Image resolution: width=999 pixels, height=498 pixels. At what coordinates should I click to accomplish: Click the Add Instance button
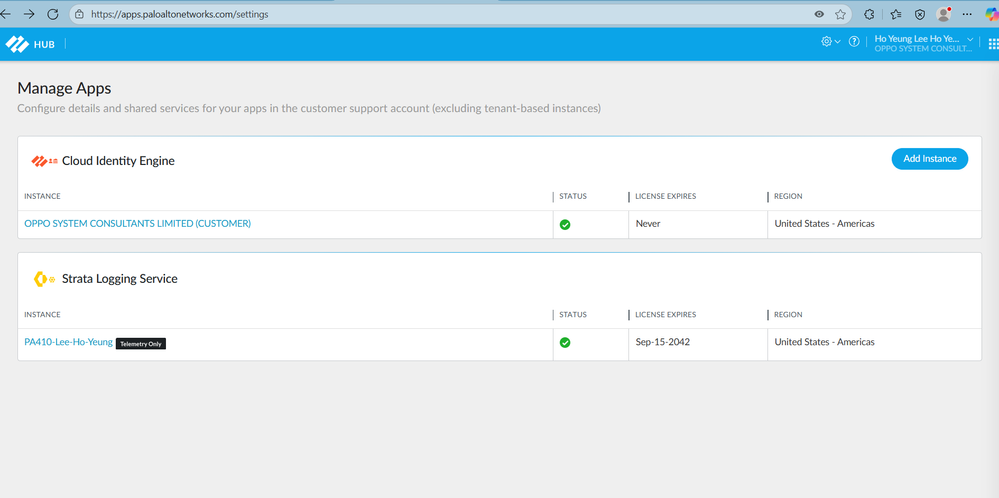point(930,159)
